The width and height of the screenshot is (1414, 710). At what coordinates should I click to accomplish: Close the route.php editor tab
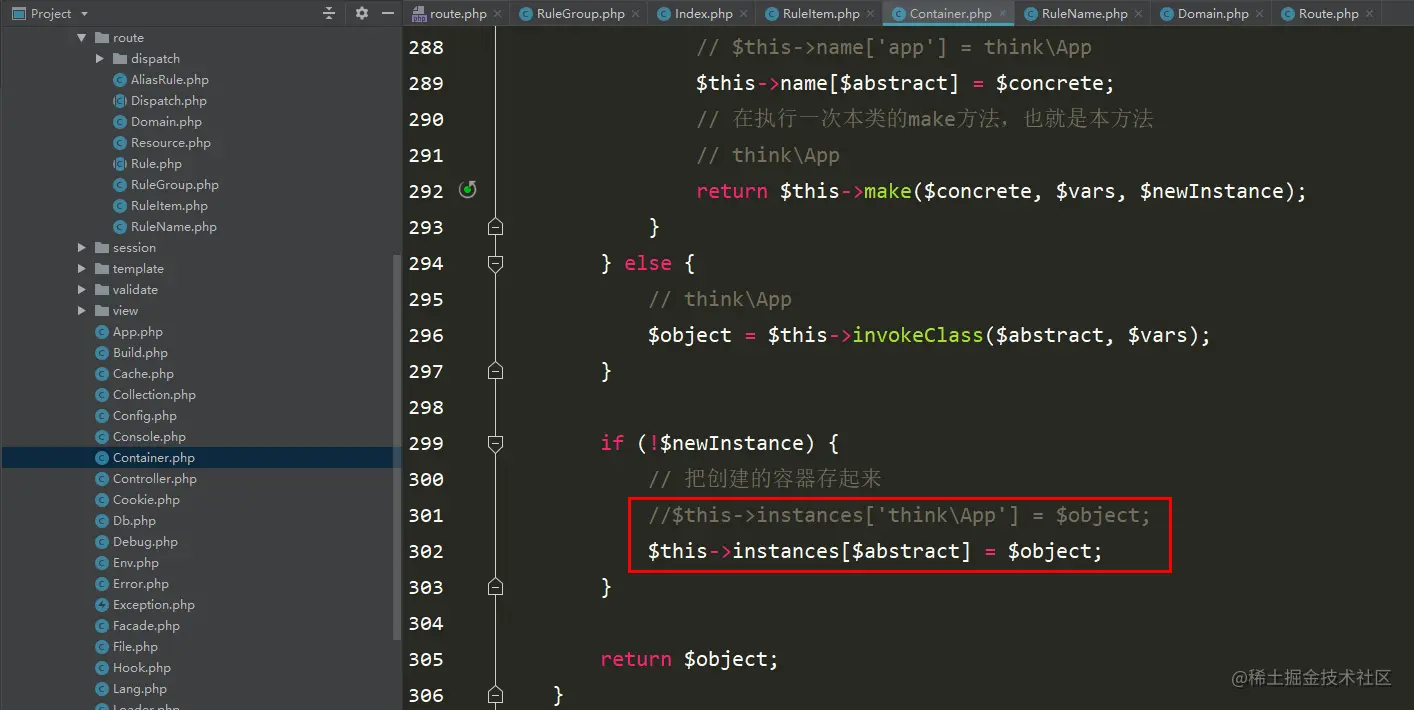[499, 14]
